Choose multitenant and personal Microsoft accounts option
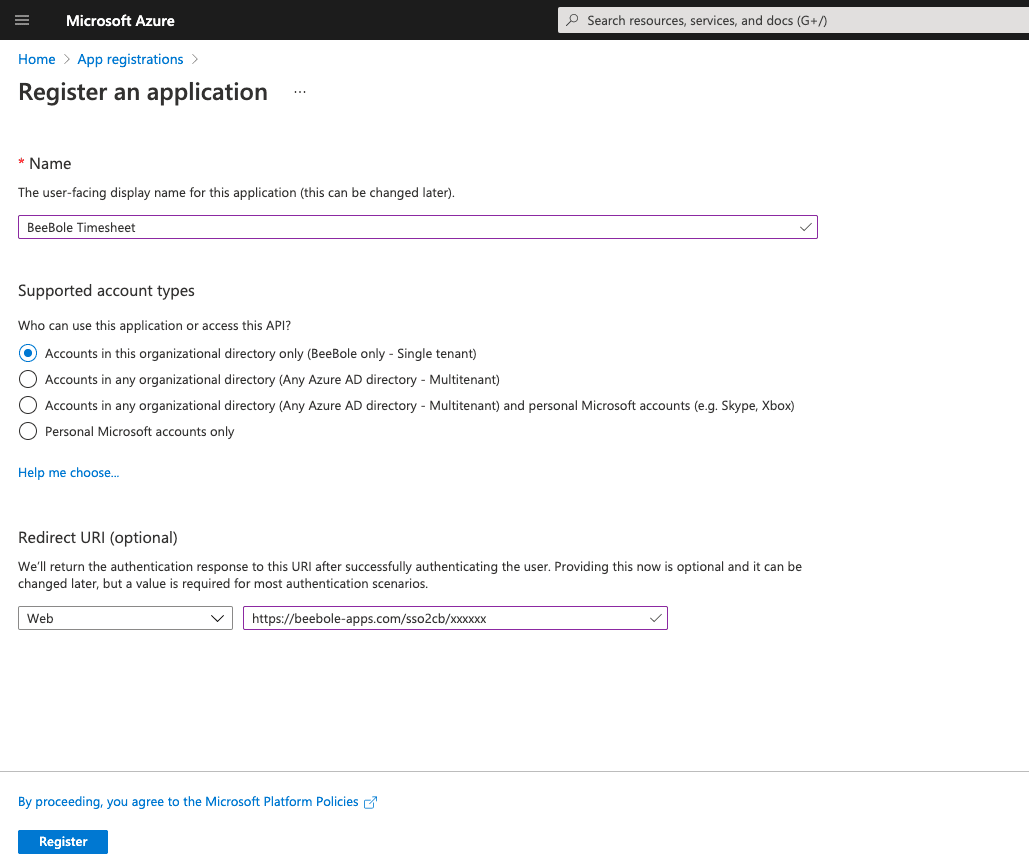Viewport: 1029px width, 862px height. pyautogui.click(x=27, y=405)
